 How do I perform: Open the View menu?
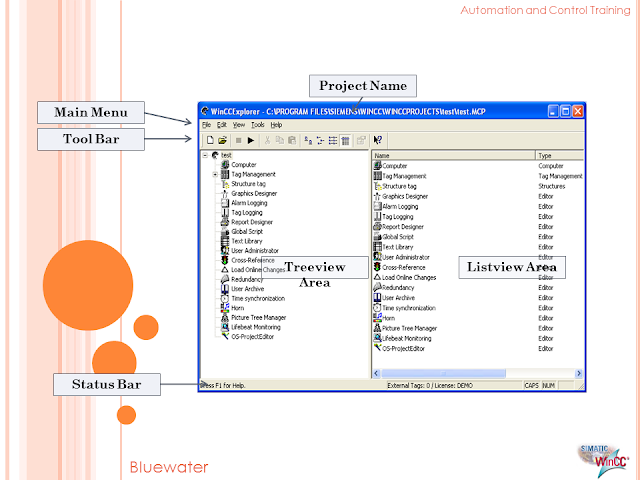(x=239, y=125)
